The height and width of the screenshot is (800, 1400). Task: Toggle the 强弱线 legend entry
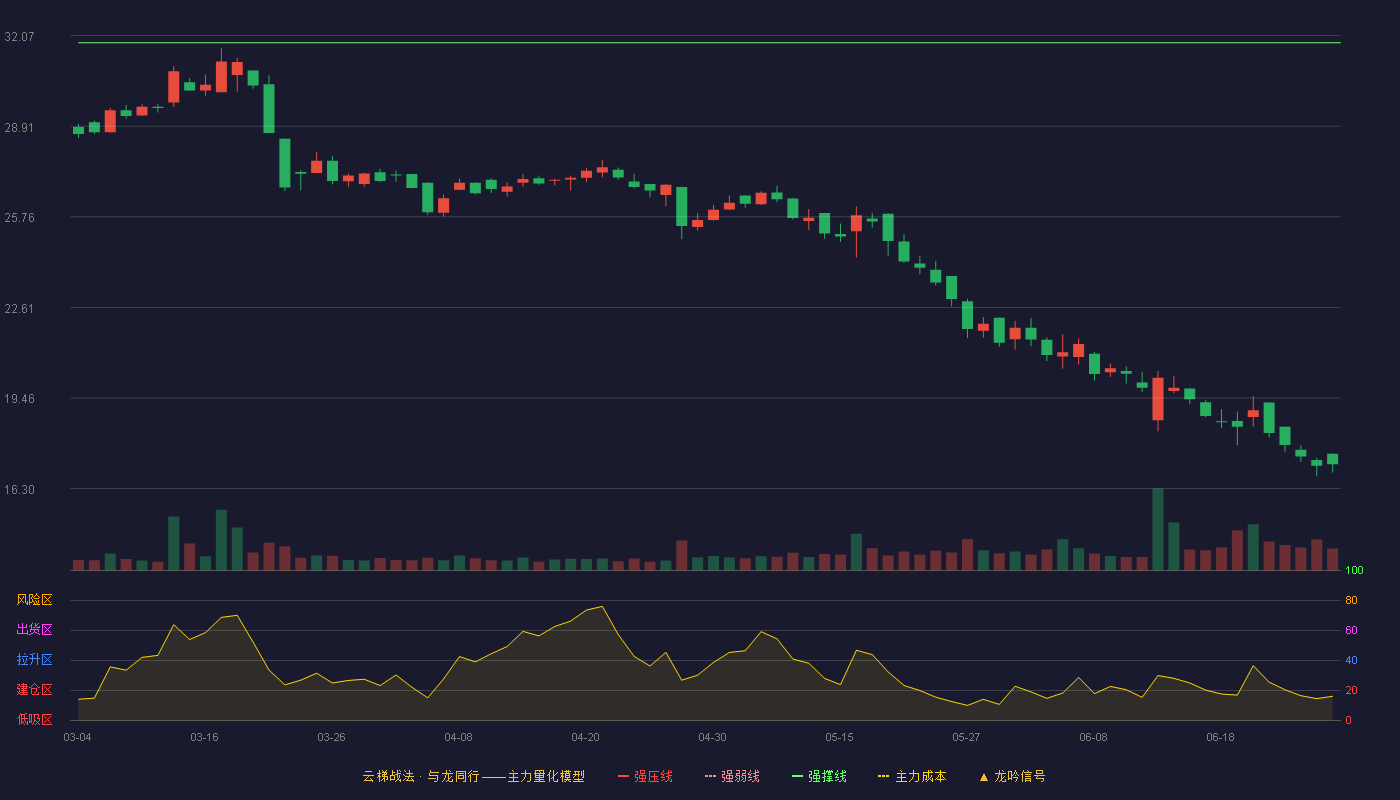pos(732,776)
